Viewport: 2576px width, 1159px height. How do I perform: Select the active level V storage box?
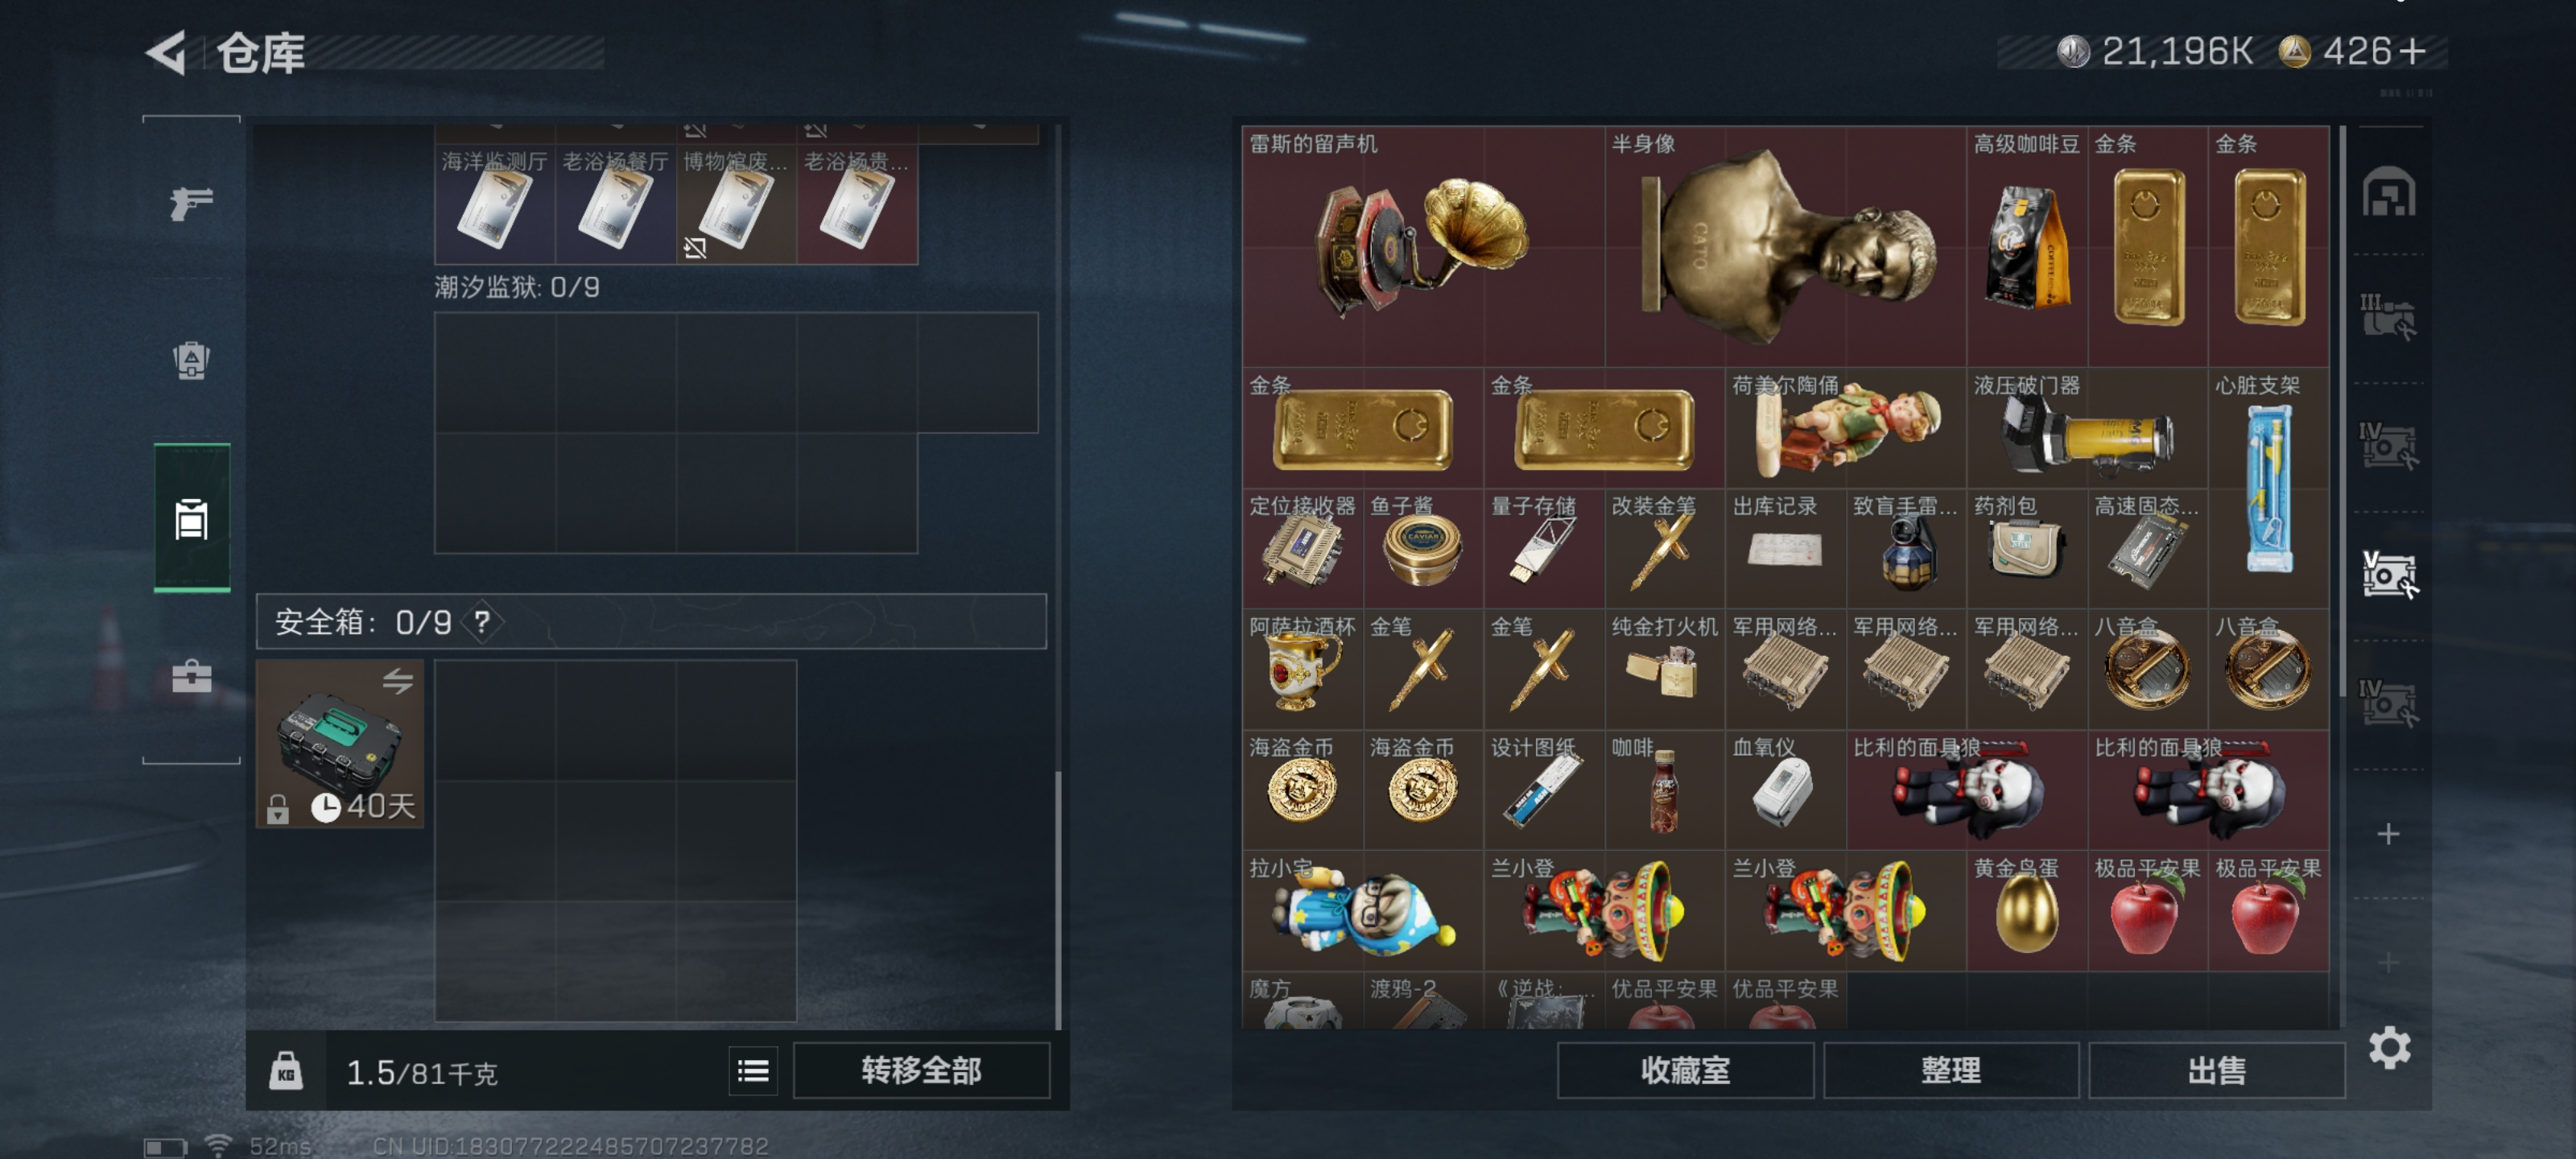tap(2388, 574)
